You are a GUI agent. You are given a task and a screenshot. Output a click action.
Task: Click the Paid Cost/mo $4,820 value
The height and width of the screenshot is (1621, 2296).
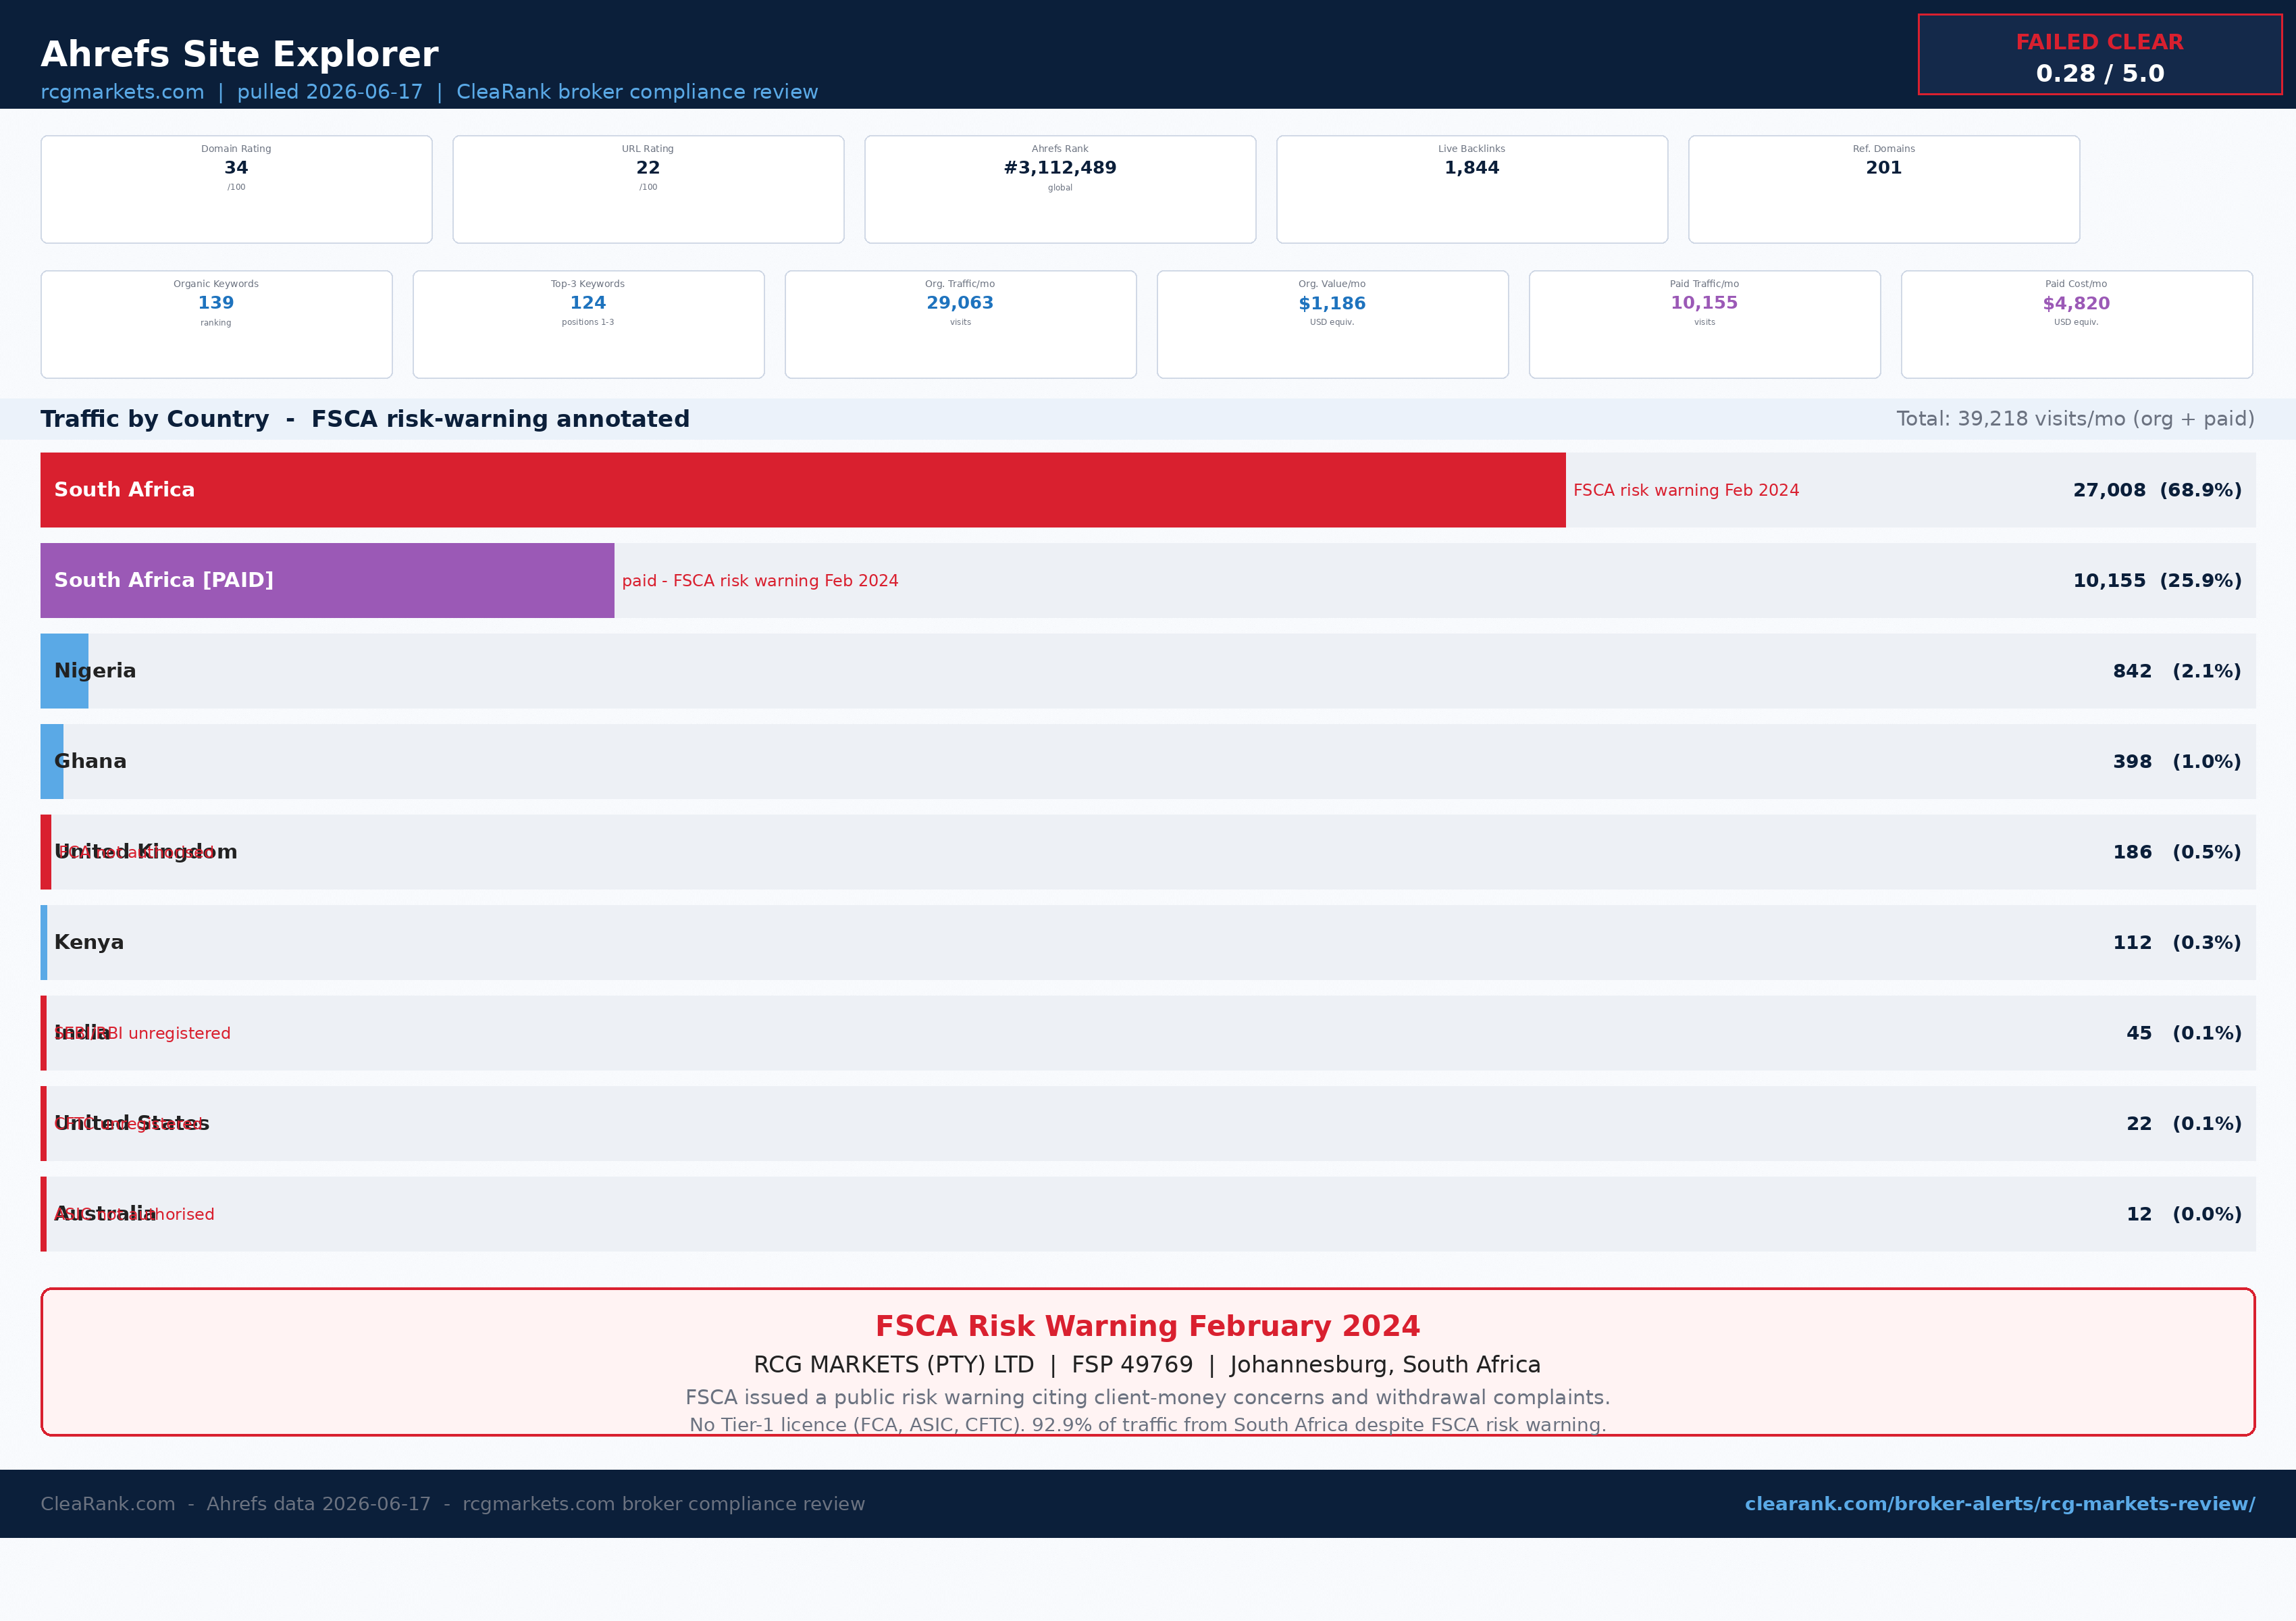(x=2076, y=303)
